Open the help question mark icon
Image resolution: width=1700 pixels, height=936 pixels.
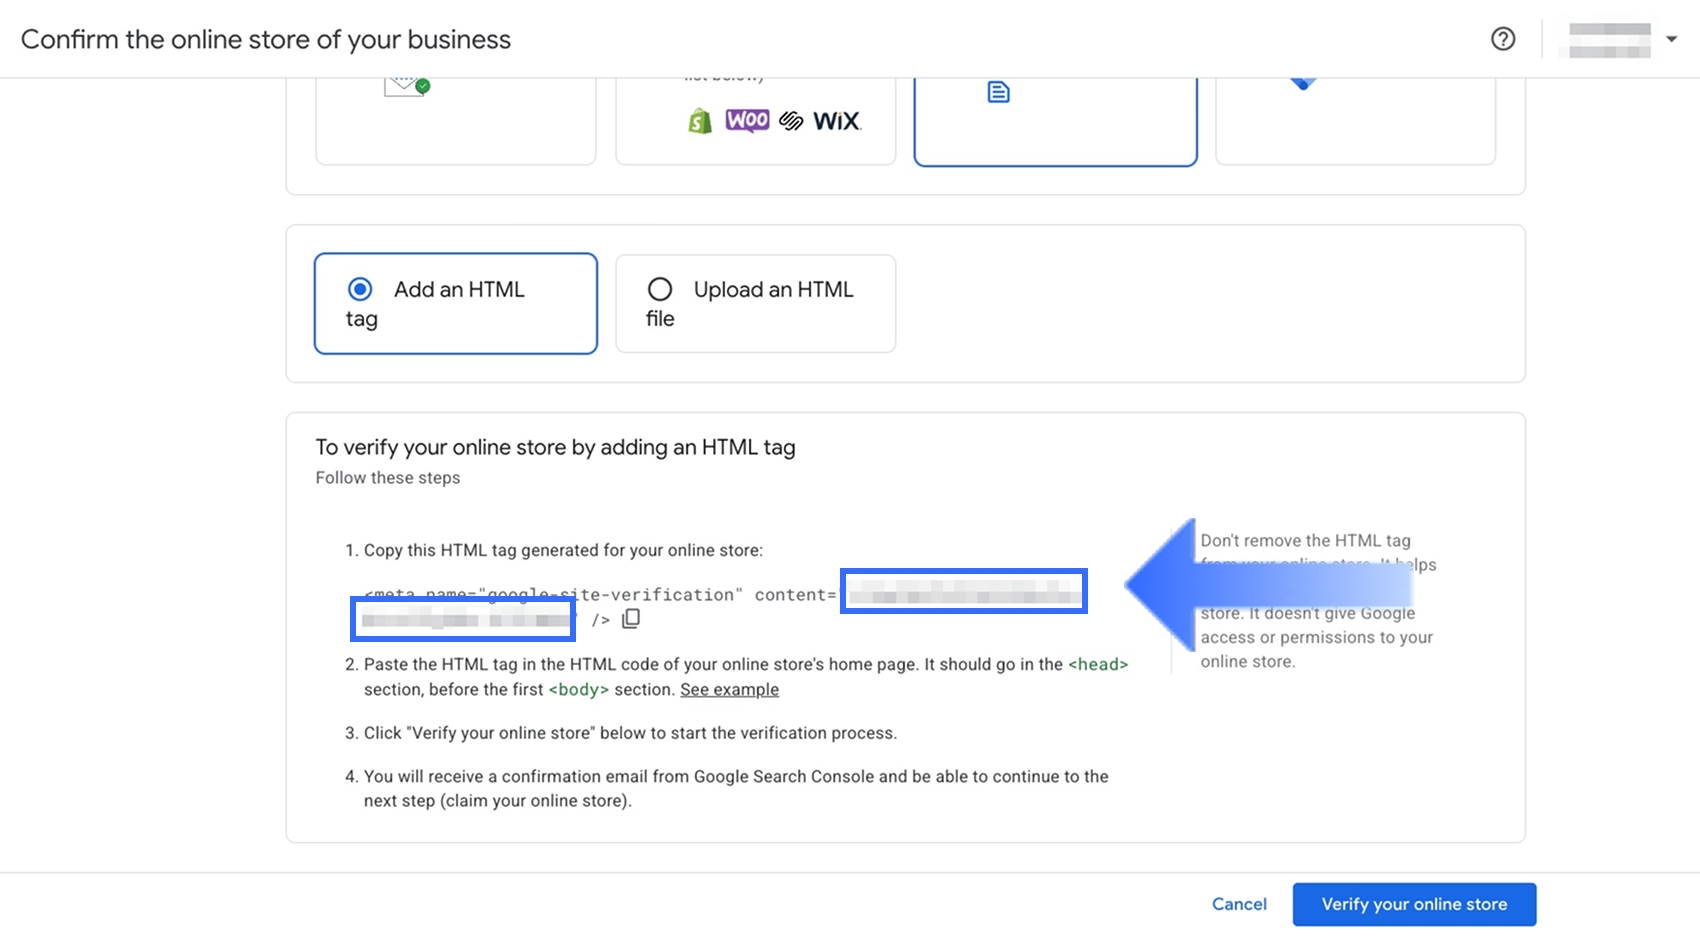pyautogui.click(x=1503, y=39)
